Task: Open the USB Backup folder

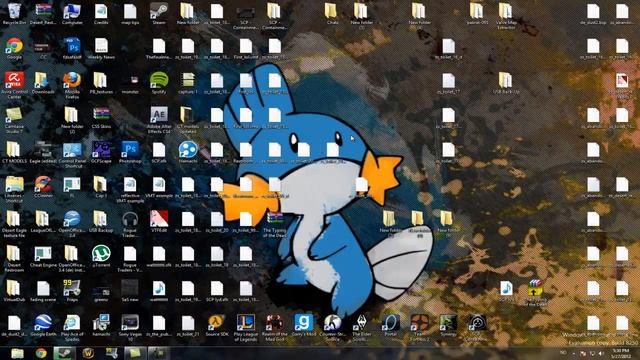Action: click(101, 222)
